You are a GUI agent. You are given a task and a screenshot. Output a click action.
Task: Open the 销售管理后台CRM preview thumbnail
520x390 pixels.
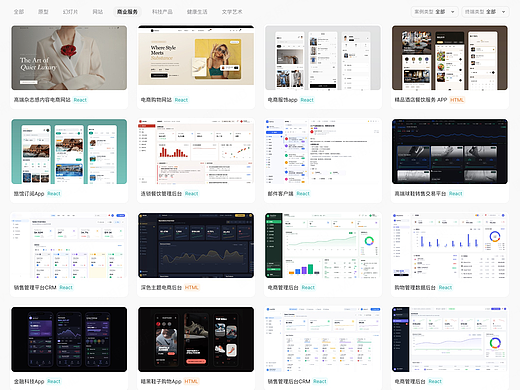pyautogui.click(x=323, y=339)
